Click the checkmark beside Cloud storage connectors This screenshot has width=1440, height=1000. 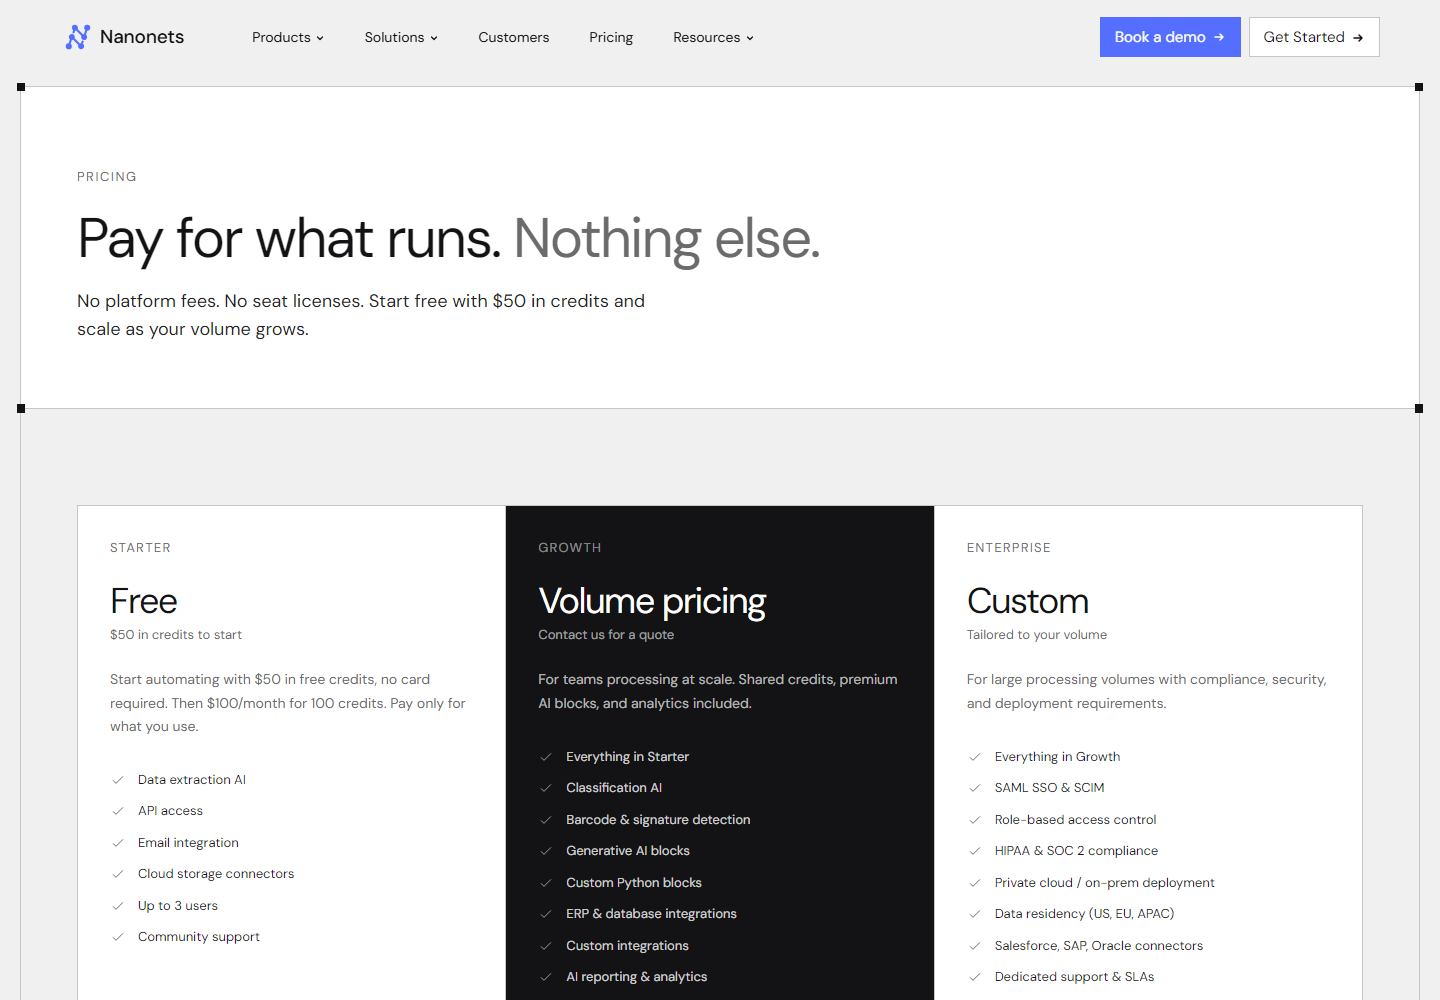point(118,874)
